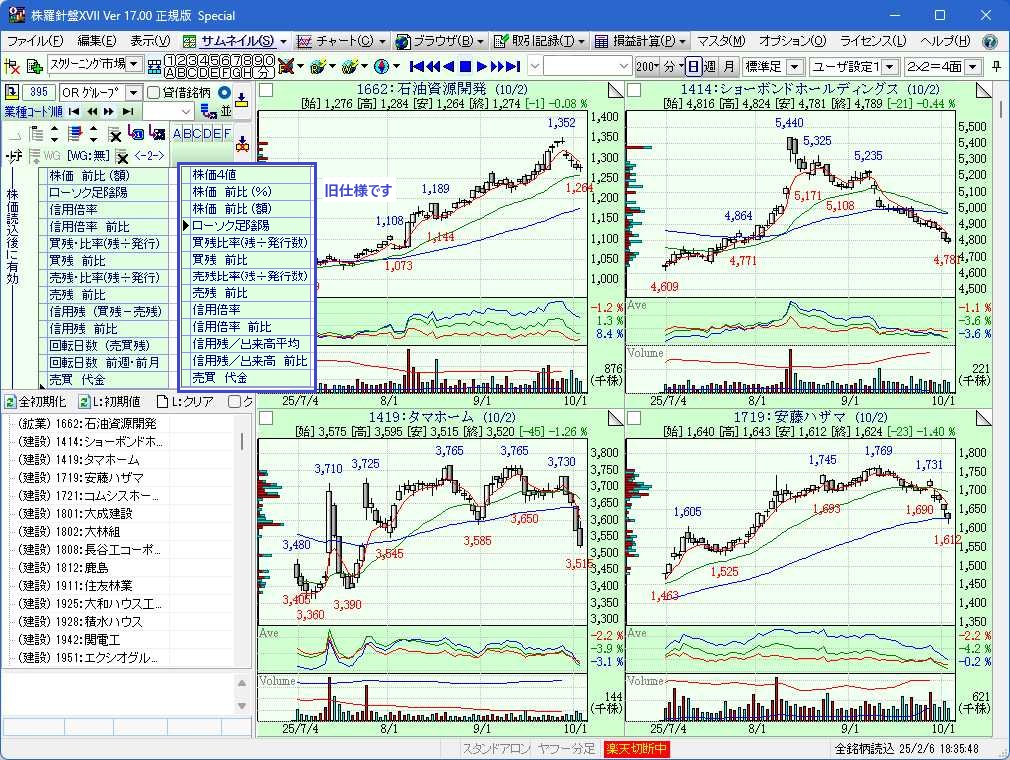Click the add stock green plus icon
Image resolution: width=1010 pixels, height=760 pixels.
[34, 66]
